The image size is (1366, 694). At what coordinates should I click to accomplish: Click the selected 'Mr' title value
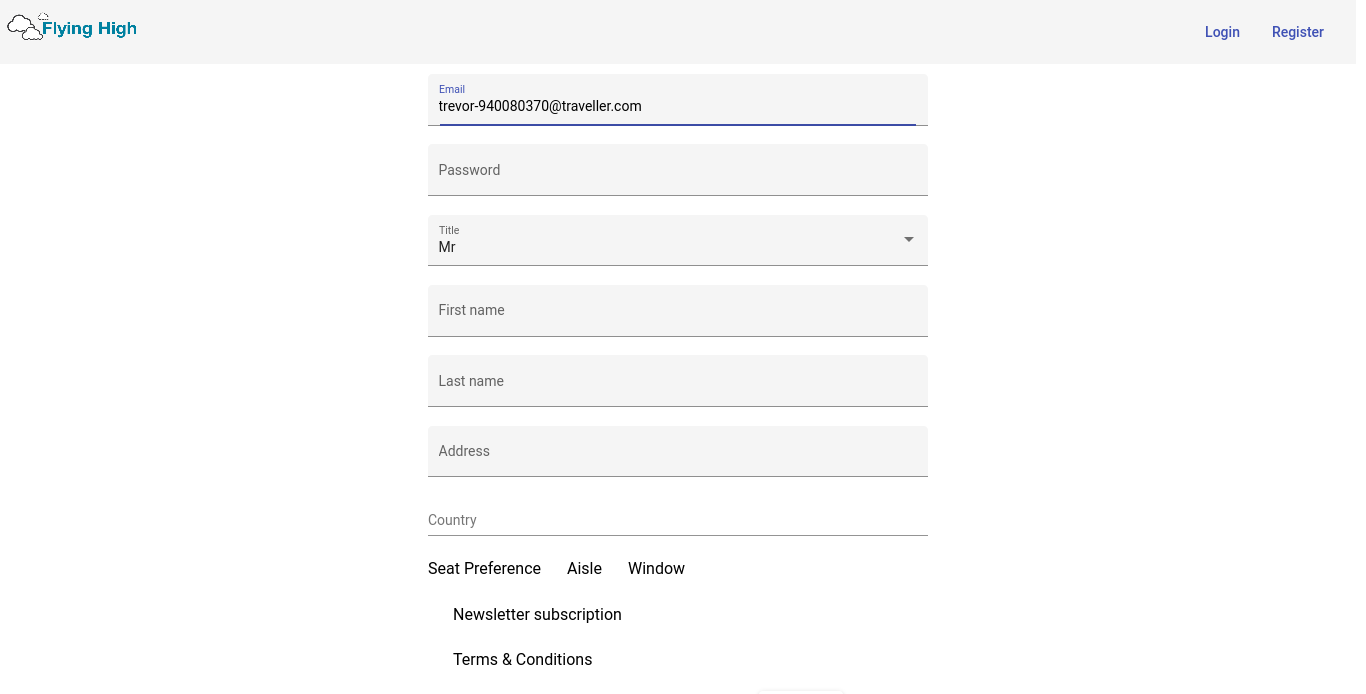pos(447,247)
